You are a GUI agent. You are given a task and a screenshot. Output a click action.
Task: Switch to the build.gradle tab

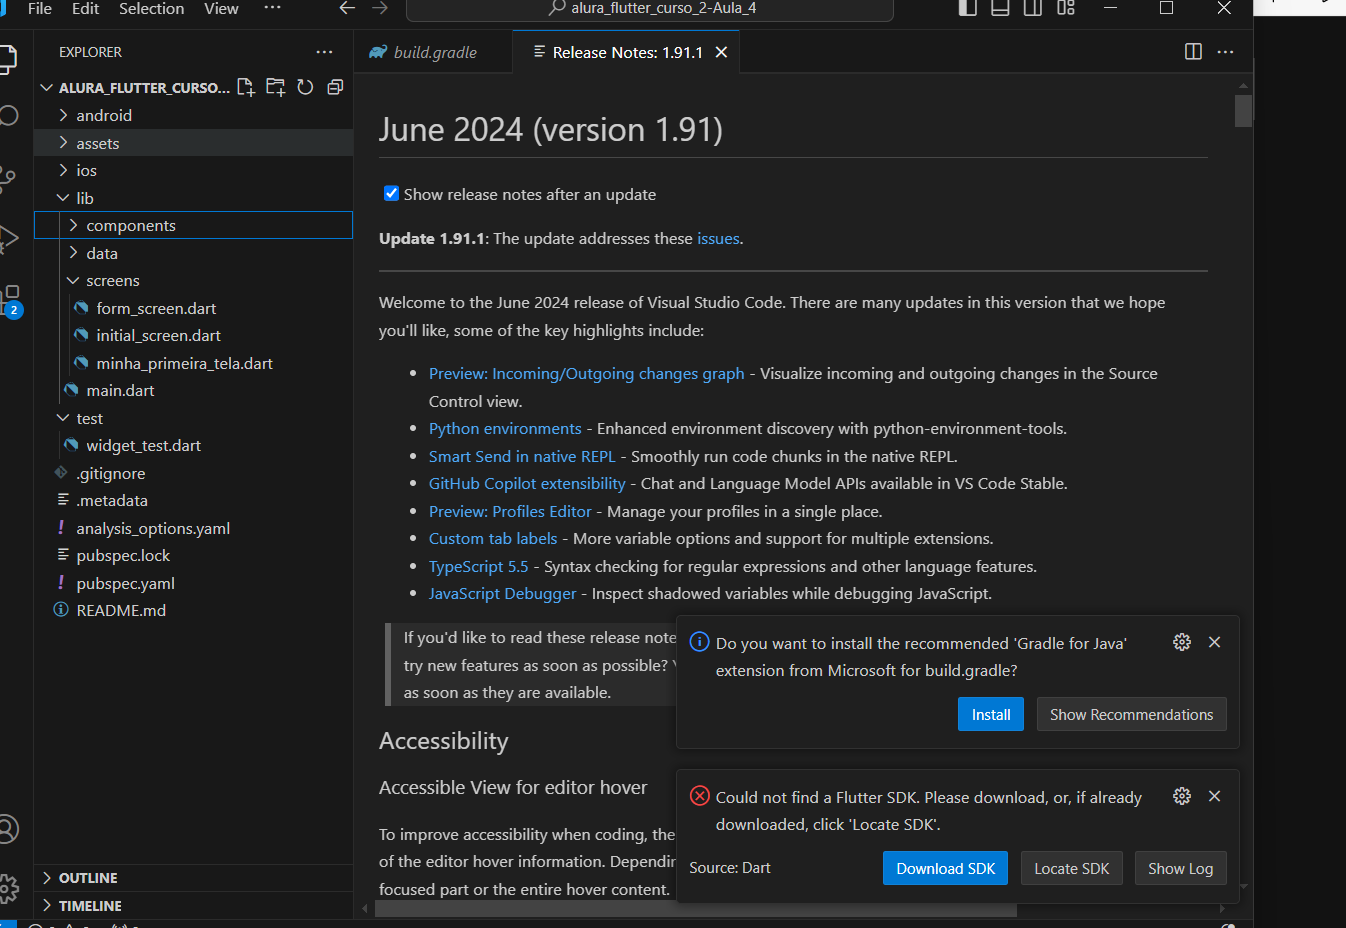pos(432,52)
